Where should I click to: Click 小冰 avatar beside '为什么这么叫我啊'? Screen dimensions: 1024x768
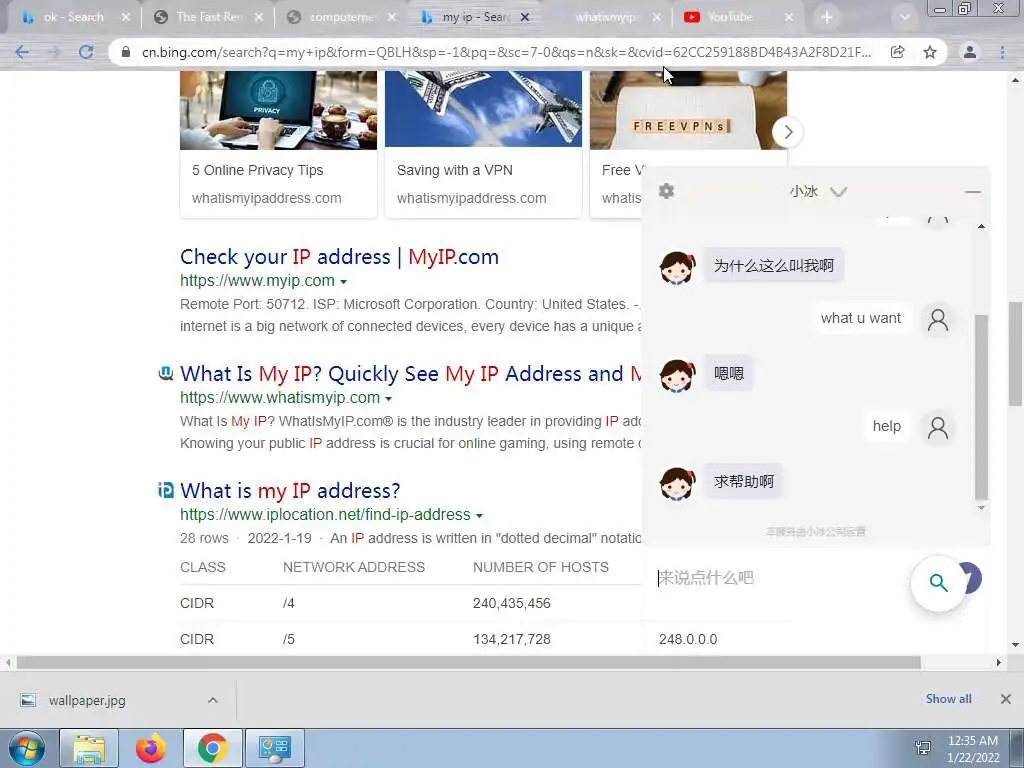(677, 267)
